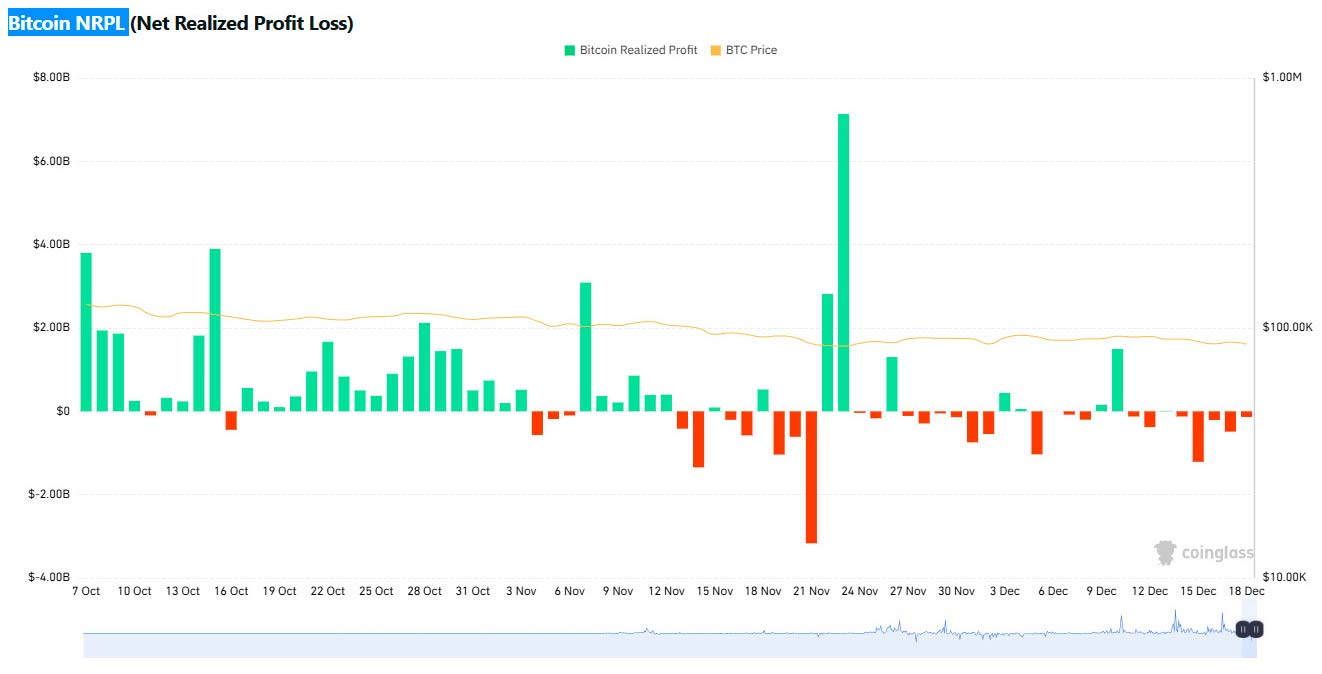Click the 24 Nov x-axis date label
This screenshot has height=674, width=1322.
[x=859, y=591]
